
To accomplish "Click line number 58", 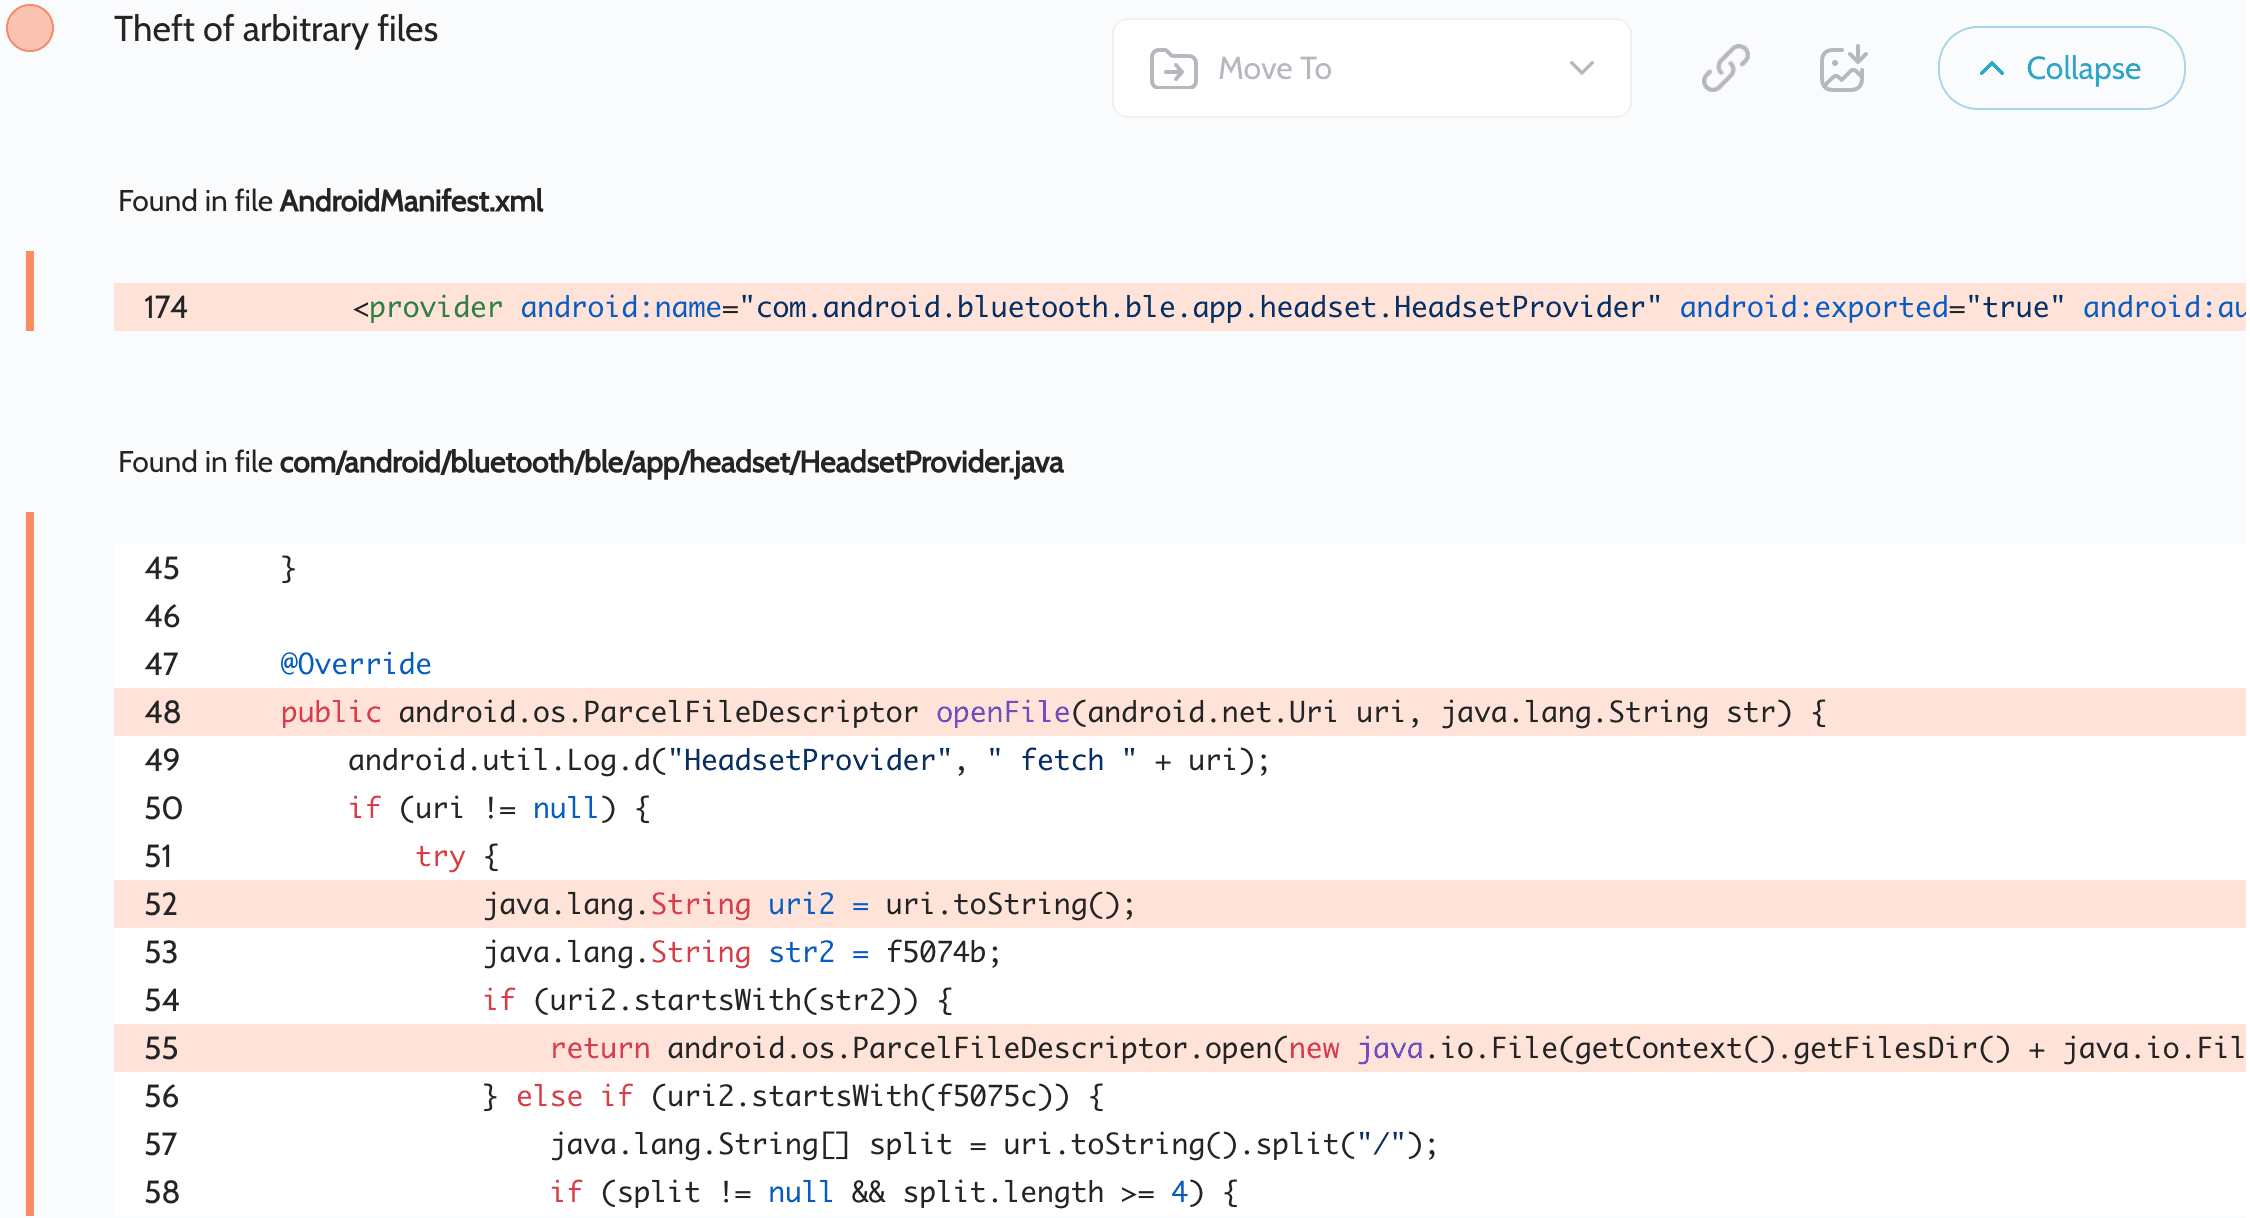I will (x=162, y=1192).
